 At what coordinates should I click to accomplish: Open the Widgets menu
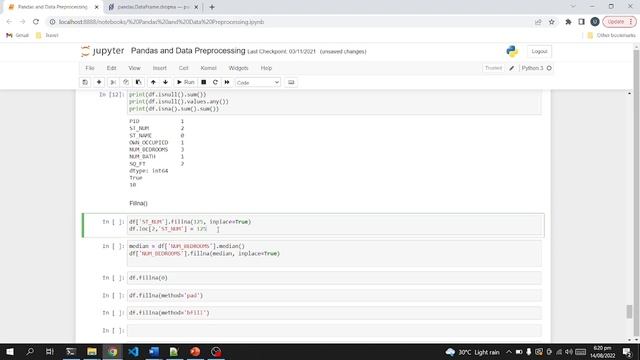click(238, 68)
